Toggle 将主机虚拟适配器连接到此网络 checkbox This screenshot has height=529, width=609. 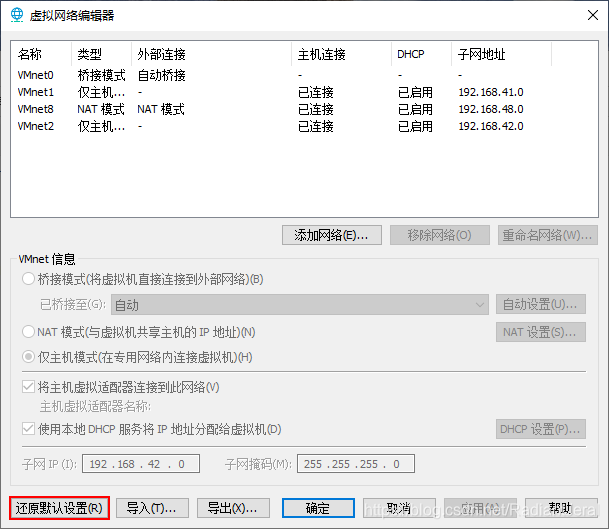pos(28,386)
